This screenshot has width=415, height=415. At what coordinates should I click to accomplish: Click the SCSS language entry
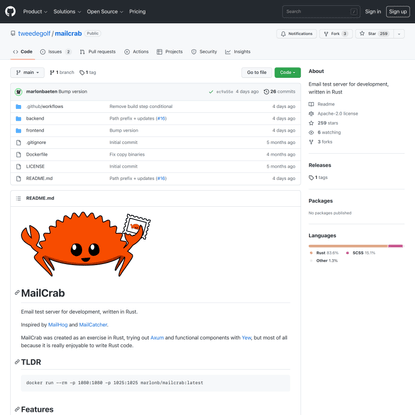tap(360, 253)
